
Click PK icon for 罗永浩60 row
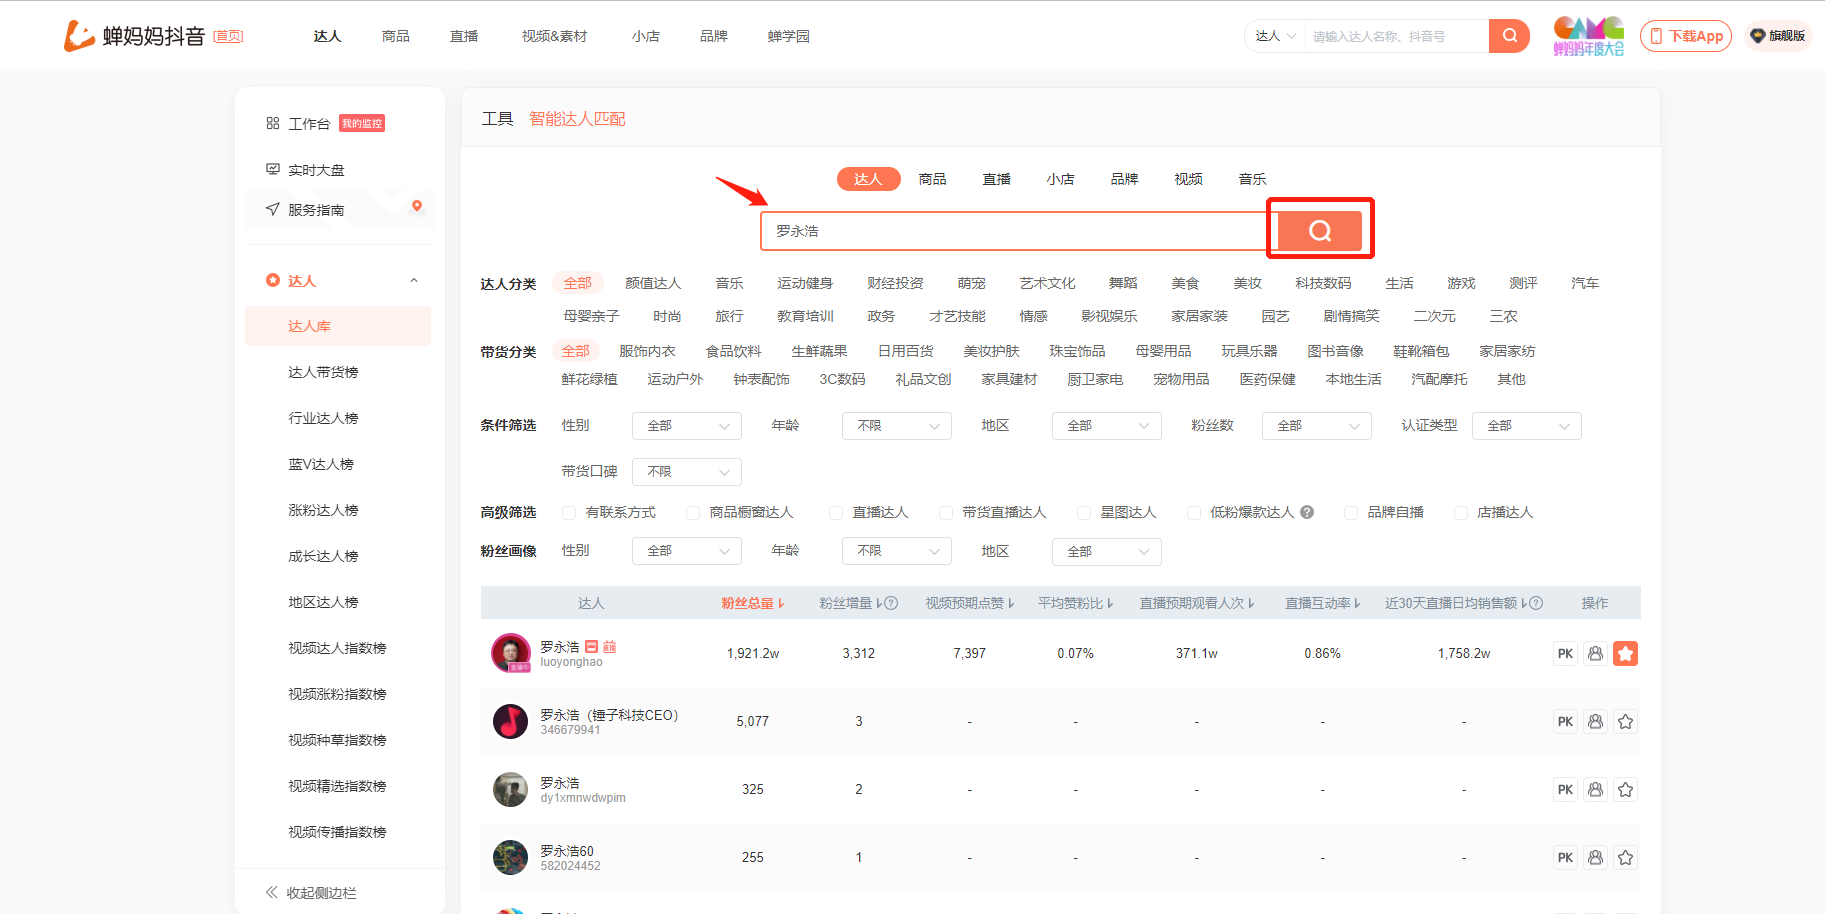tap(1565, 858)
